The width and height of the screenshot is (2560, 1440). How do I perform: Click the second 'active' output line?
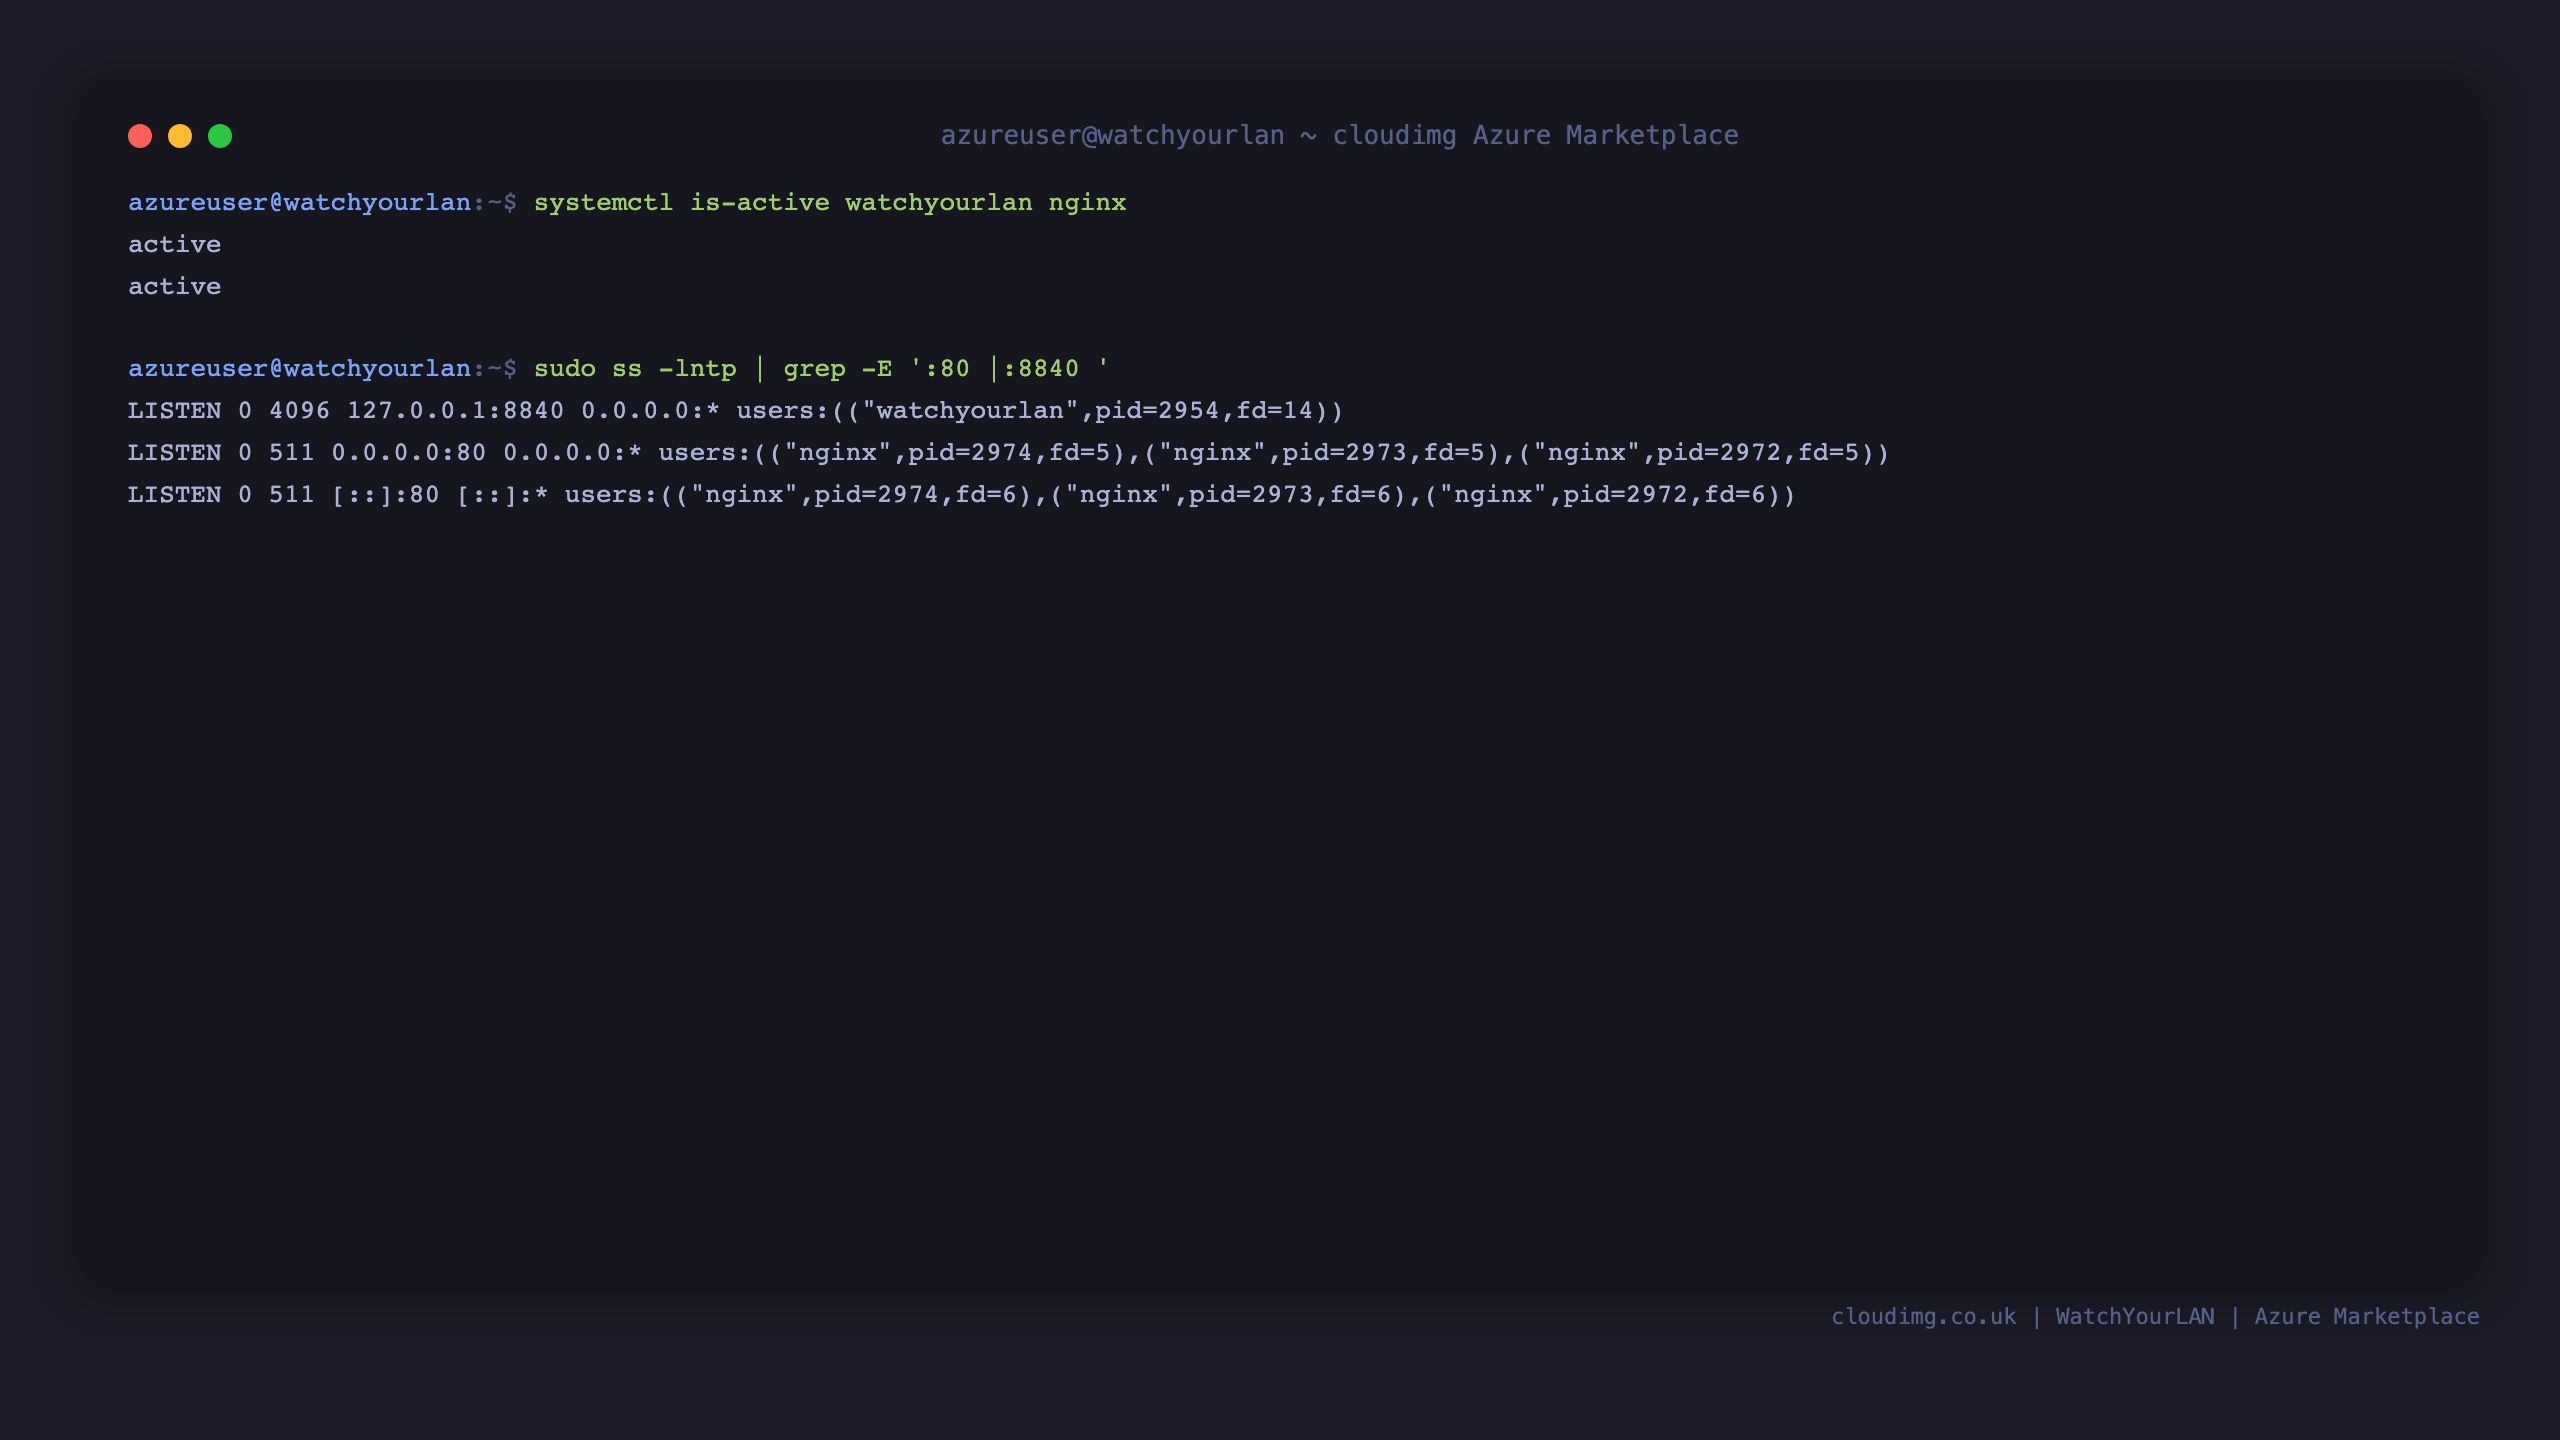pos(174,286)
